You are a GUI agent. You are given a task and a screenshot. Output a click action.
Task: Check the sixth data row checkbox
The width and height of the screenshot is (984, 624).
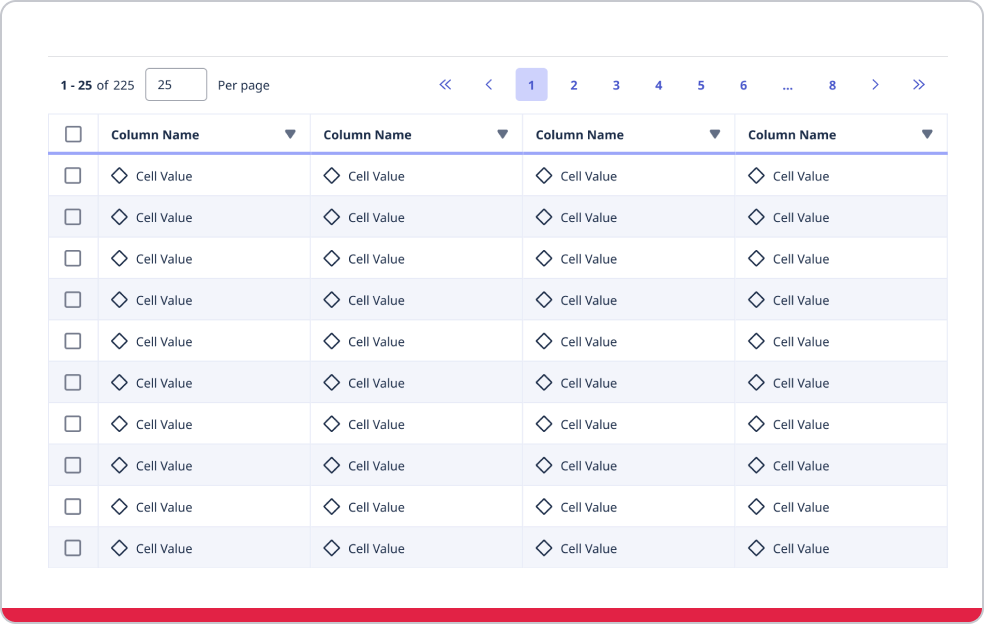73,383
